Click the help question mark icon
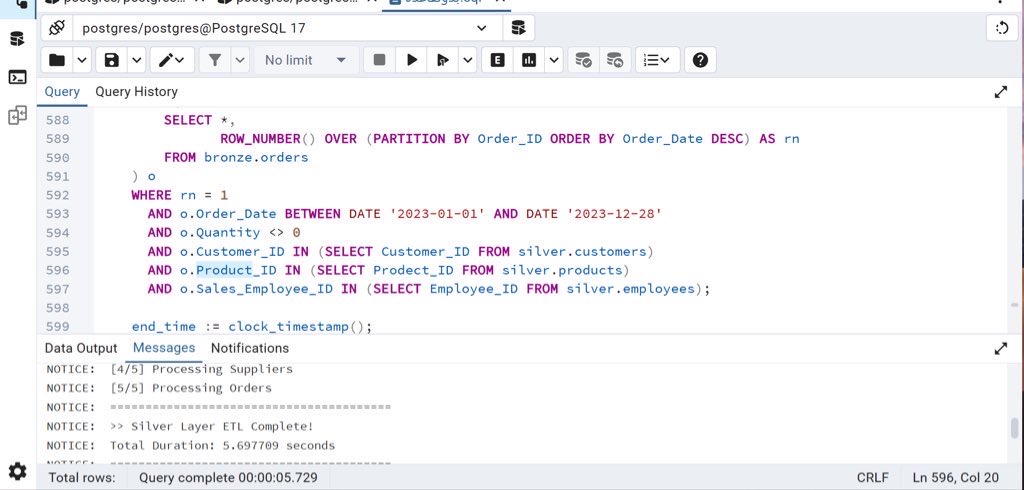 [x=700, y=60]
